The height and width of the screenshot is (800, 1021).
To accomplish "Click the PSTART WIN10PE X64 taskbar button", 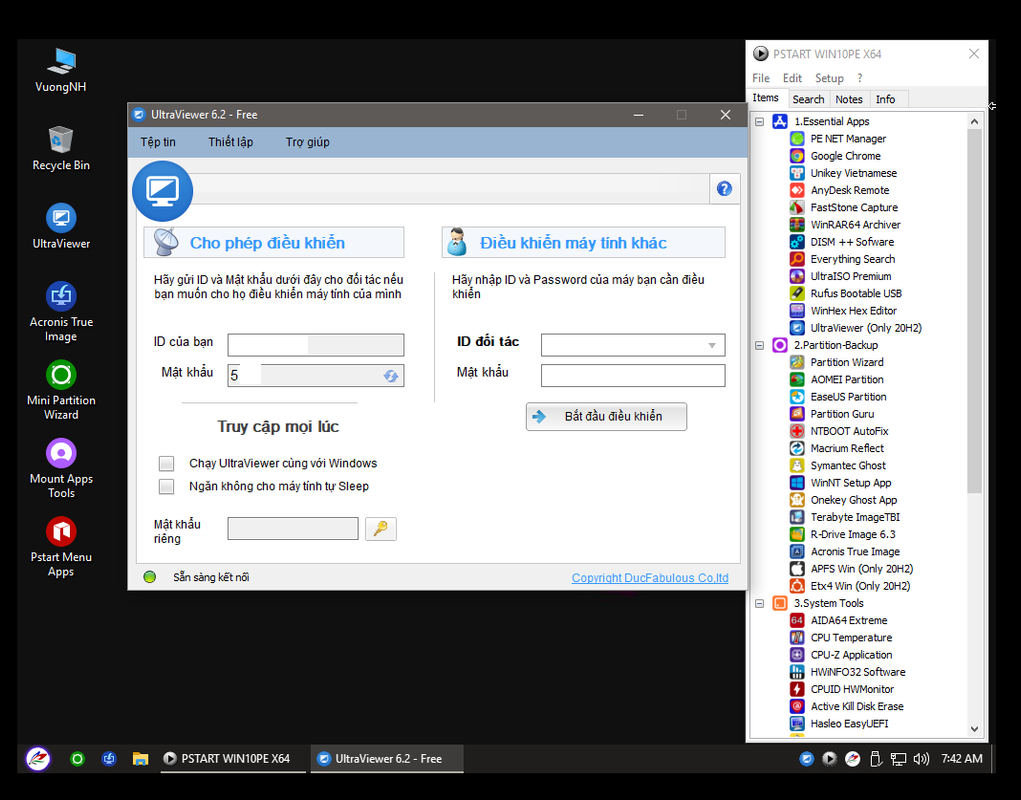I will coord(233,758).
